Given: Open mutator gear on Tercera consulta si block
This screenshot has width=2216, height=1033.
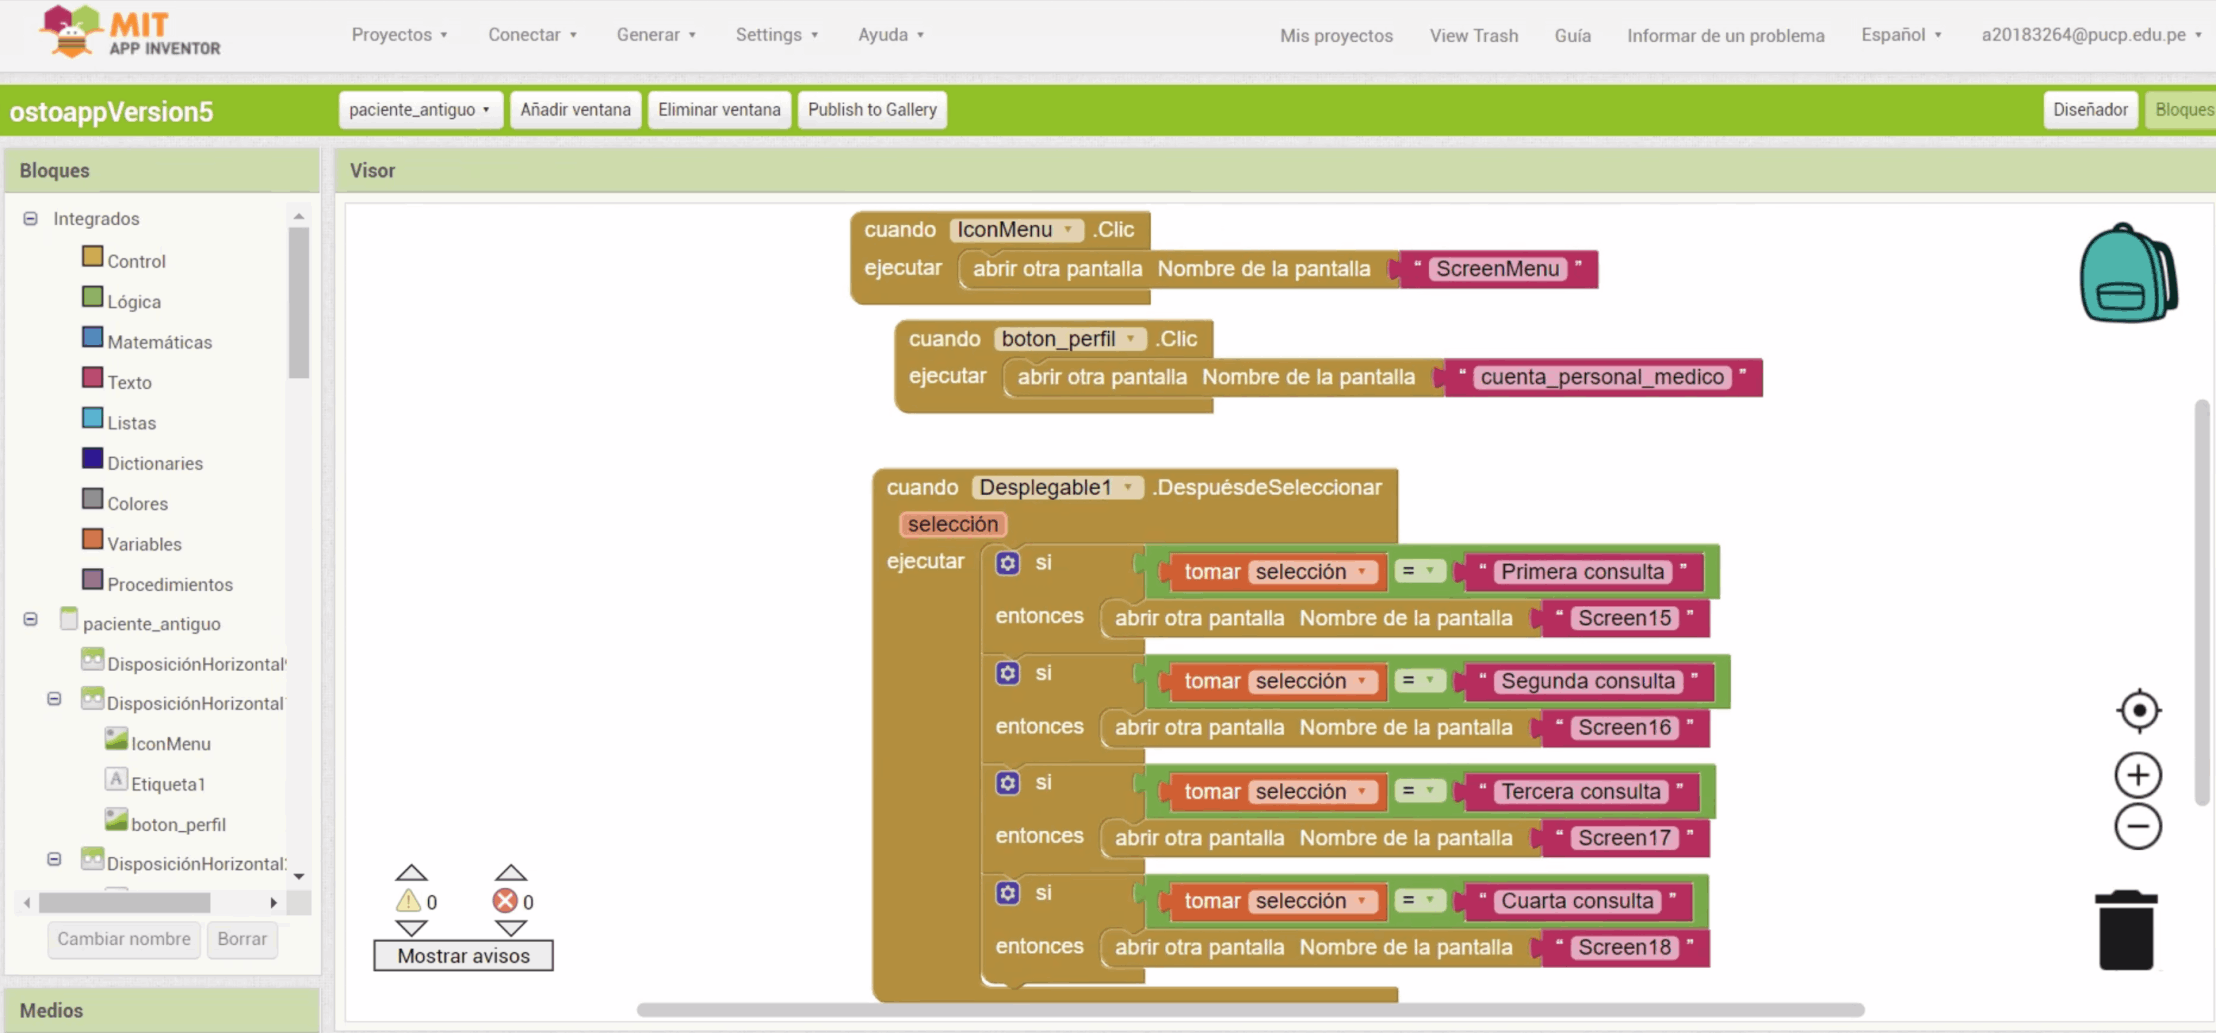Looking at the screenshot, I should pos(1008,783).
